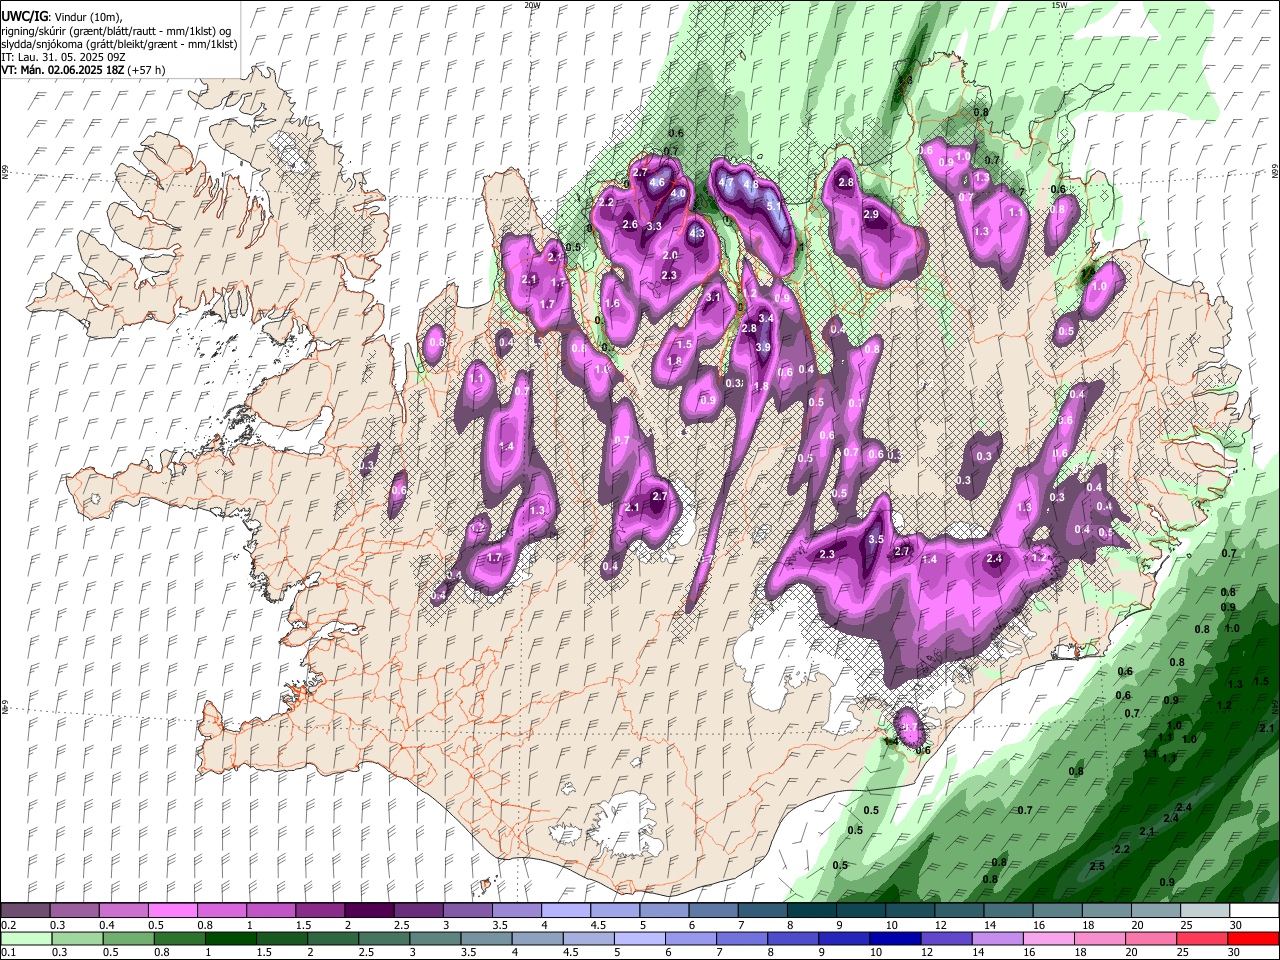Click the crimson 25–30 swatch in lower legend
This screenshot has height=960, width=1280.
tap(1202, 938)
